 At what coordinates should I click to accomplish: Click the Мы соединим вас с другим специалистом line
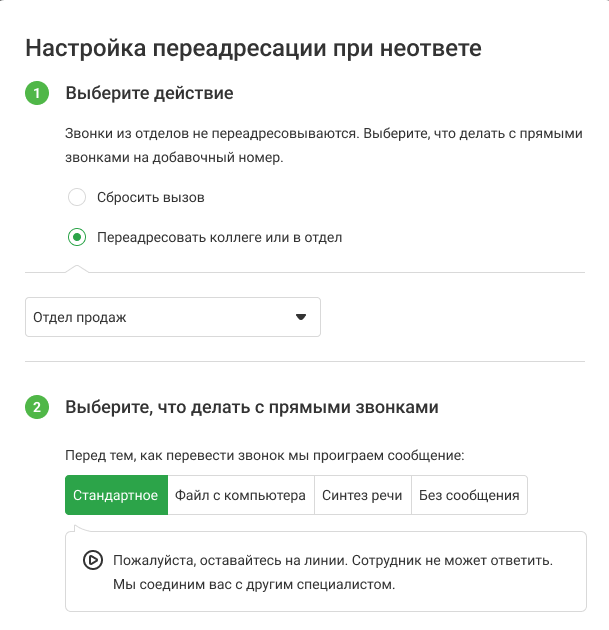click(254, 583)
